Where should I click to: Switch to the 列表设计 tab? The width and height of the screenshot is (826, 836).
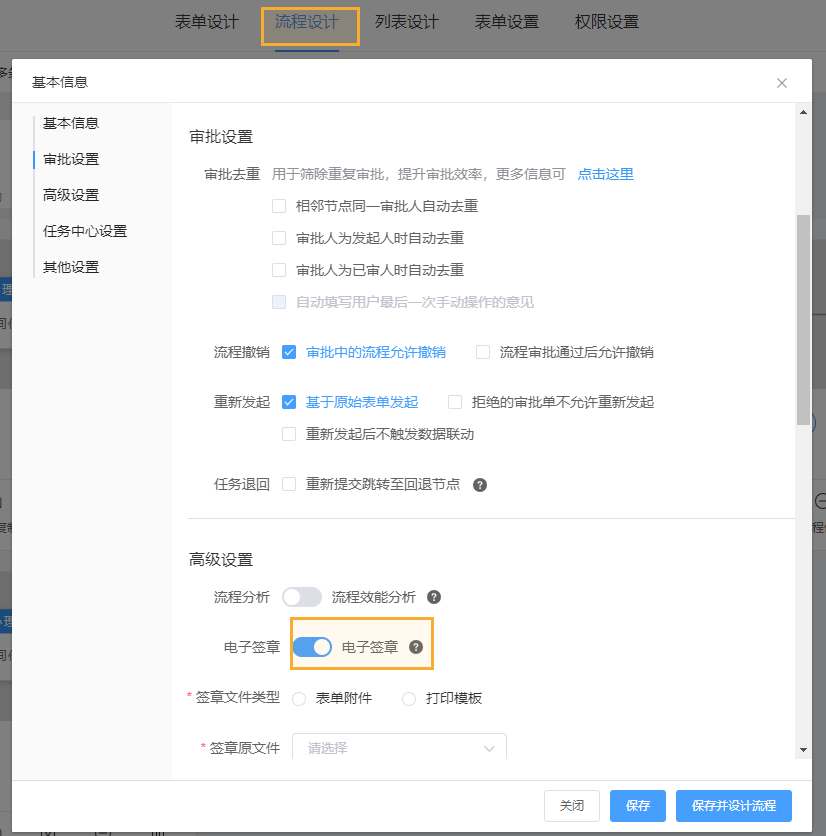[406, 21]
